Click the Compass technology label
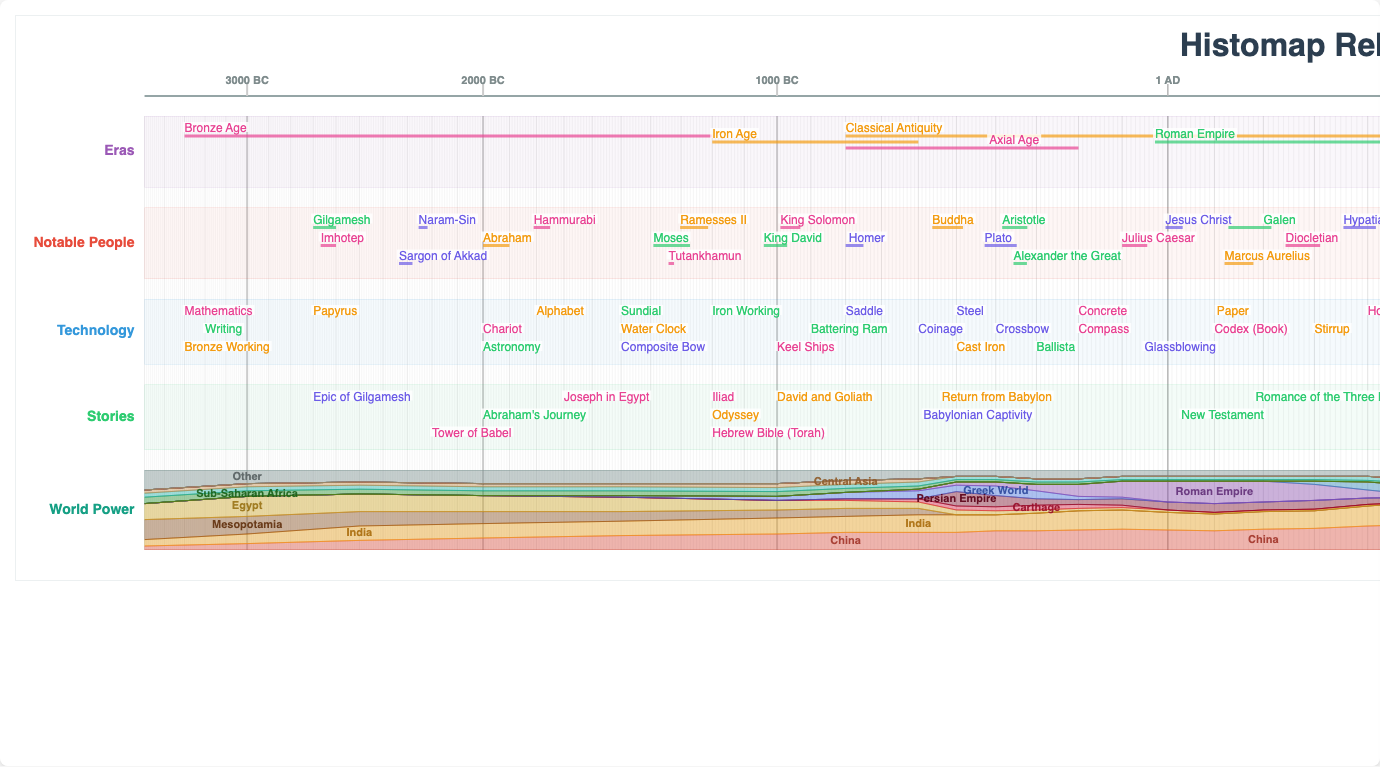This screenshot has width=1380, height=767. (x=1103, y=328)
